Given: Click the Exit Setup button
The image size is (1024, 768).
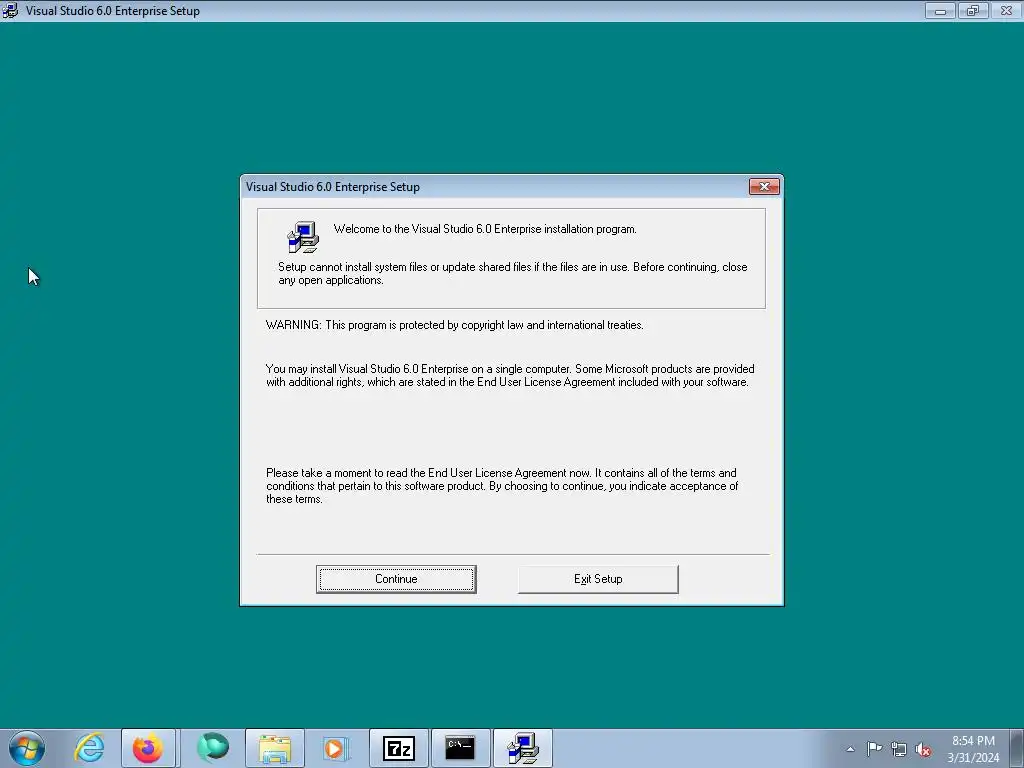Looking at the screenshot, I should (x=598, y=579).
